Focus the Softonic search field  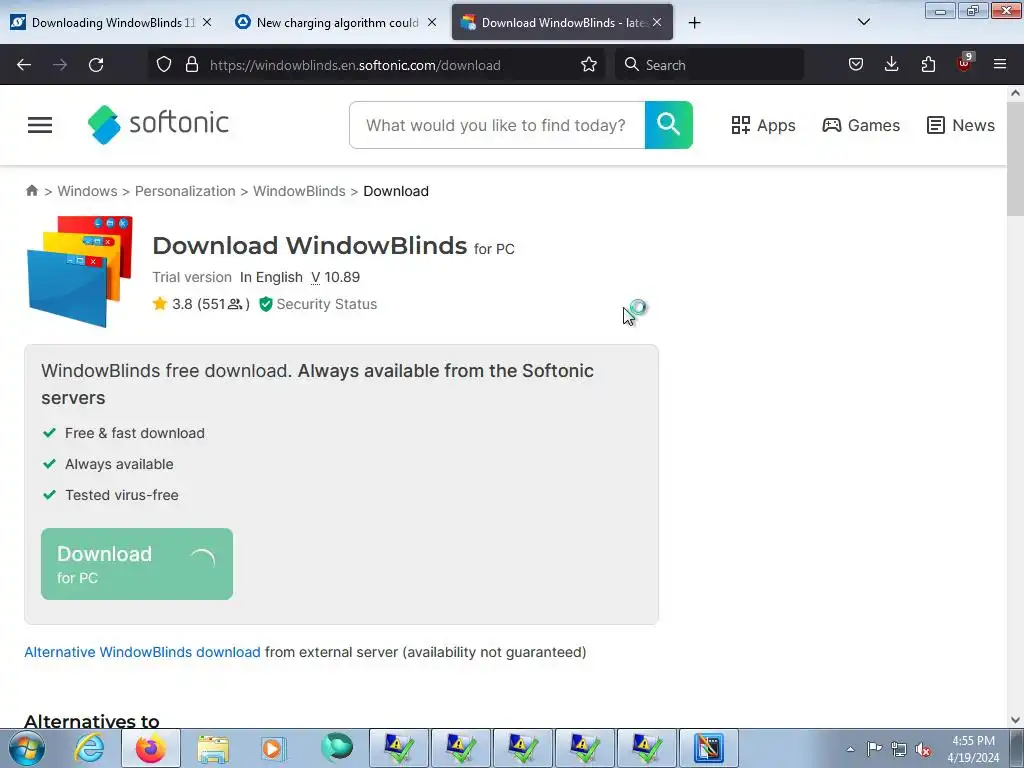pyautogui.click(x=496, y=125)
